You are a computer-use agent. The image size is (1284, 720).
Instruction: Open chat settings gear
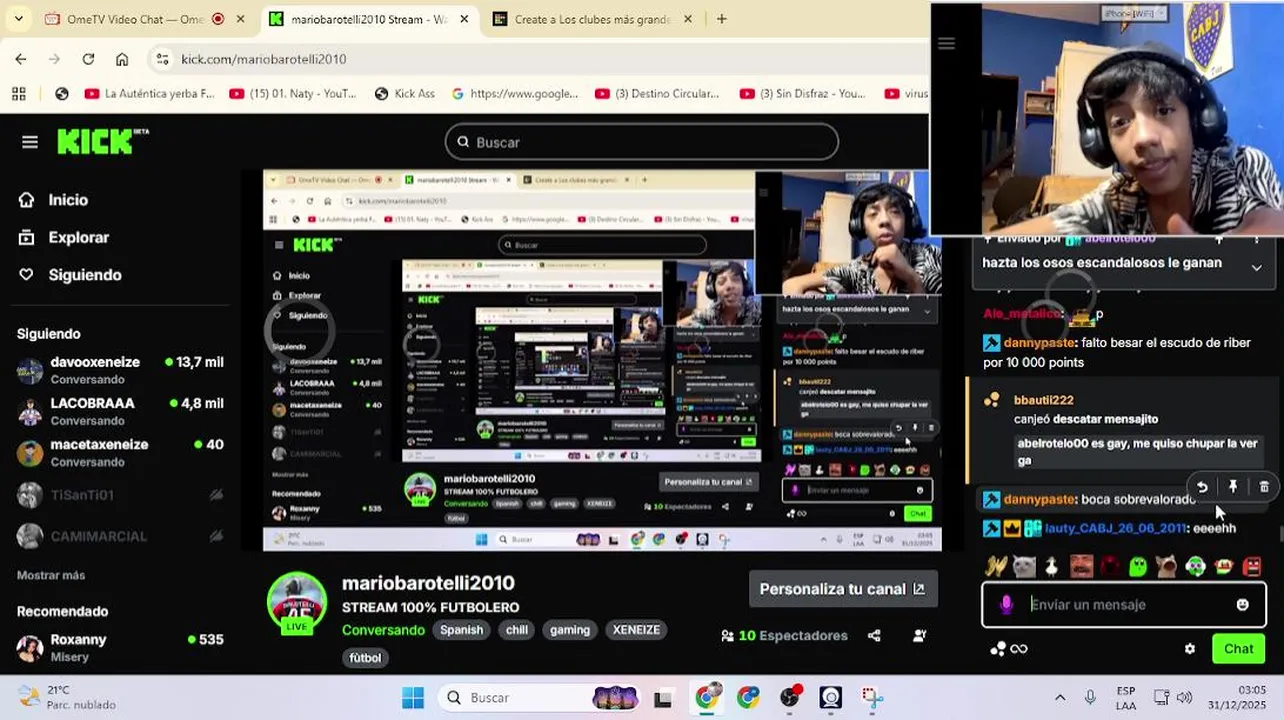pos(1190,649)
